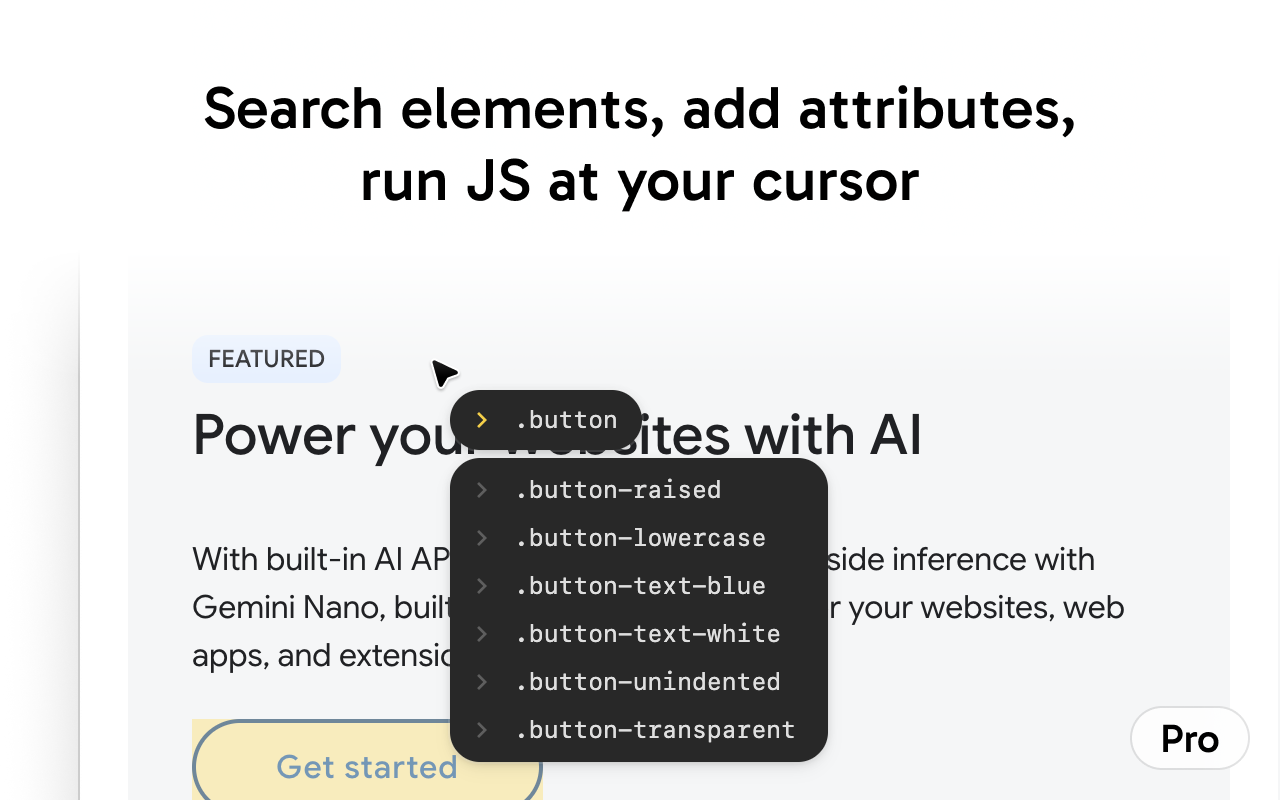
Task: Click chevron next to .button-transparent
Action: coord(482,730)
